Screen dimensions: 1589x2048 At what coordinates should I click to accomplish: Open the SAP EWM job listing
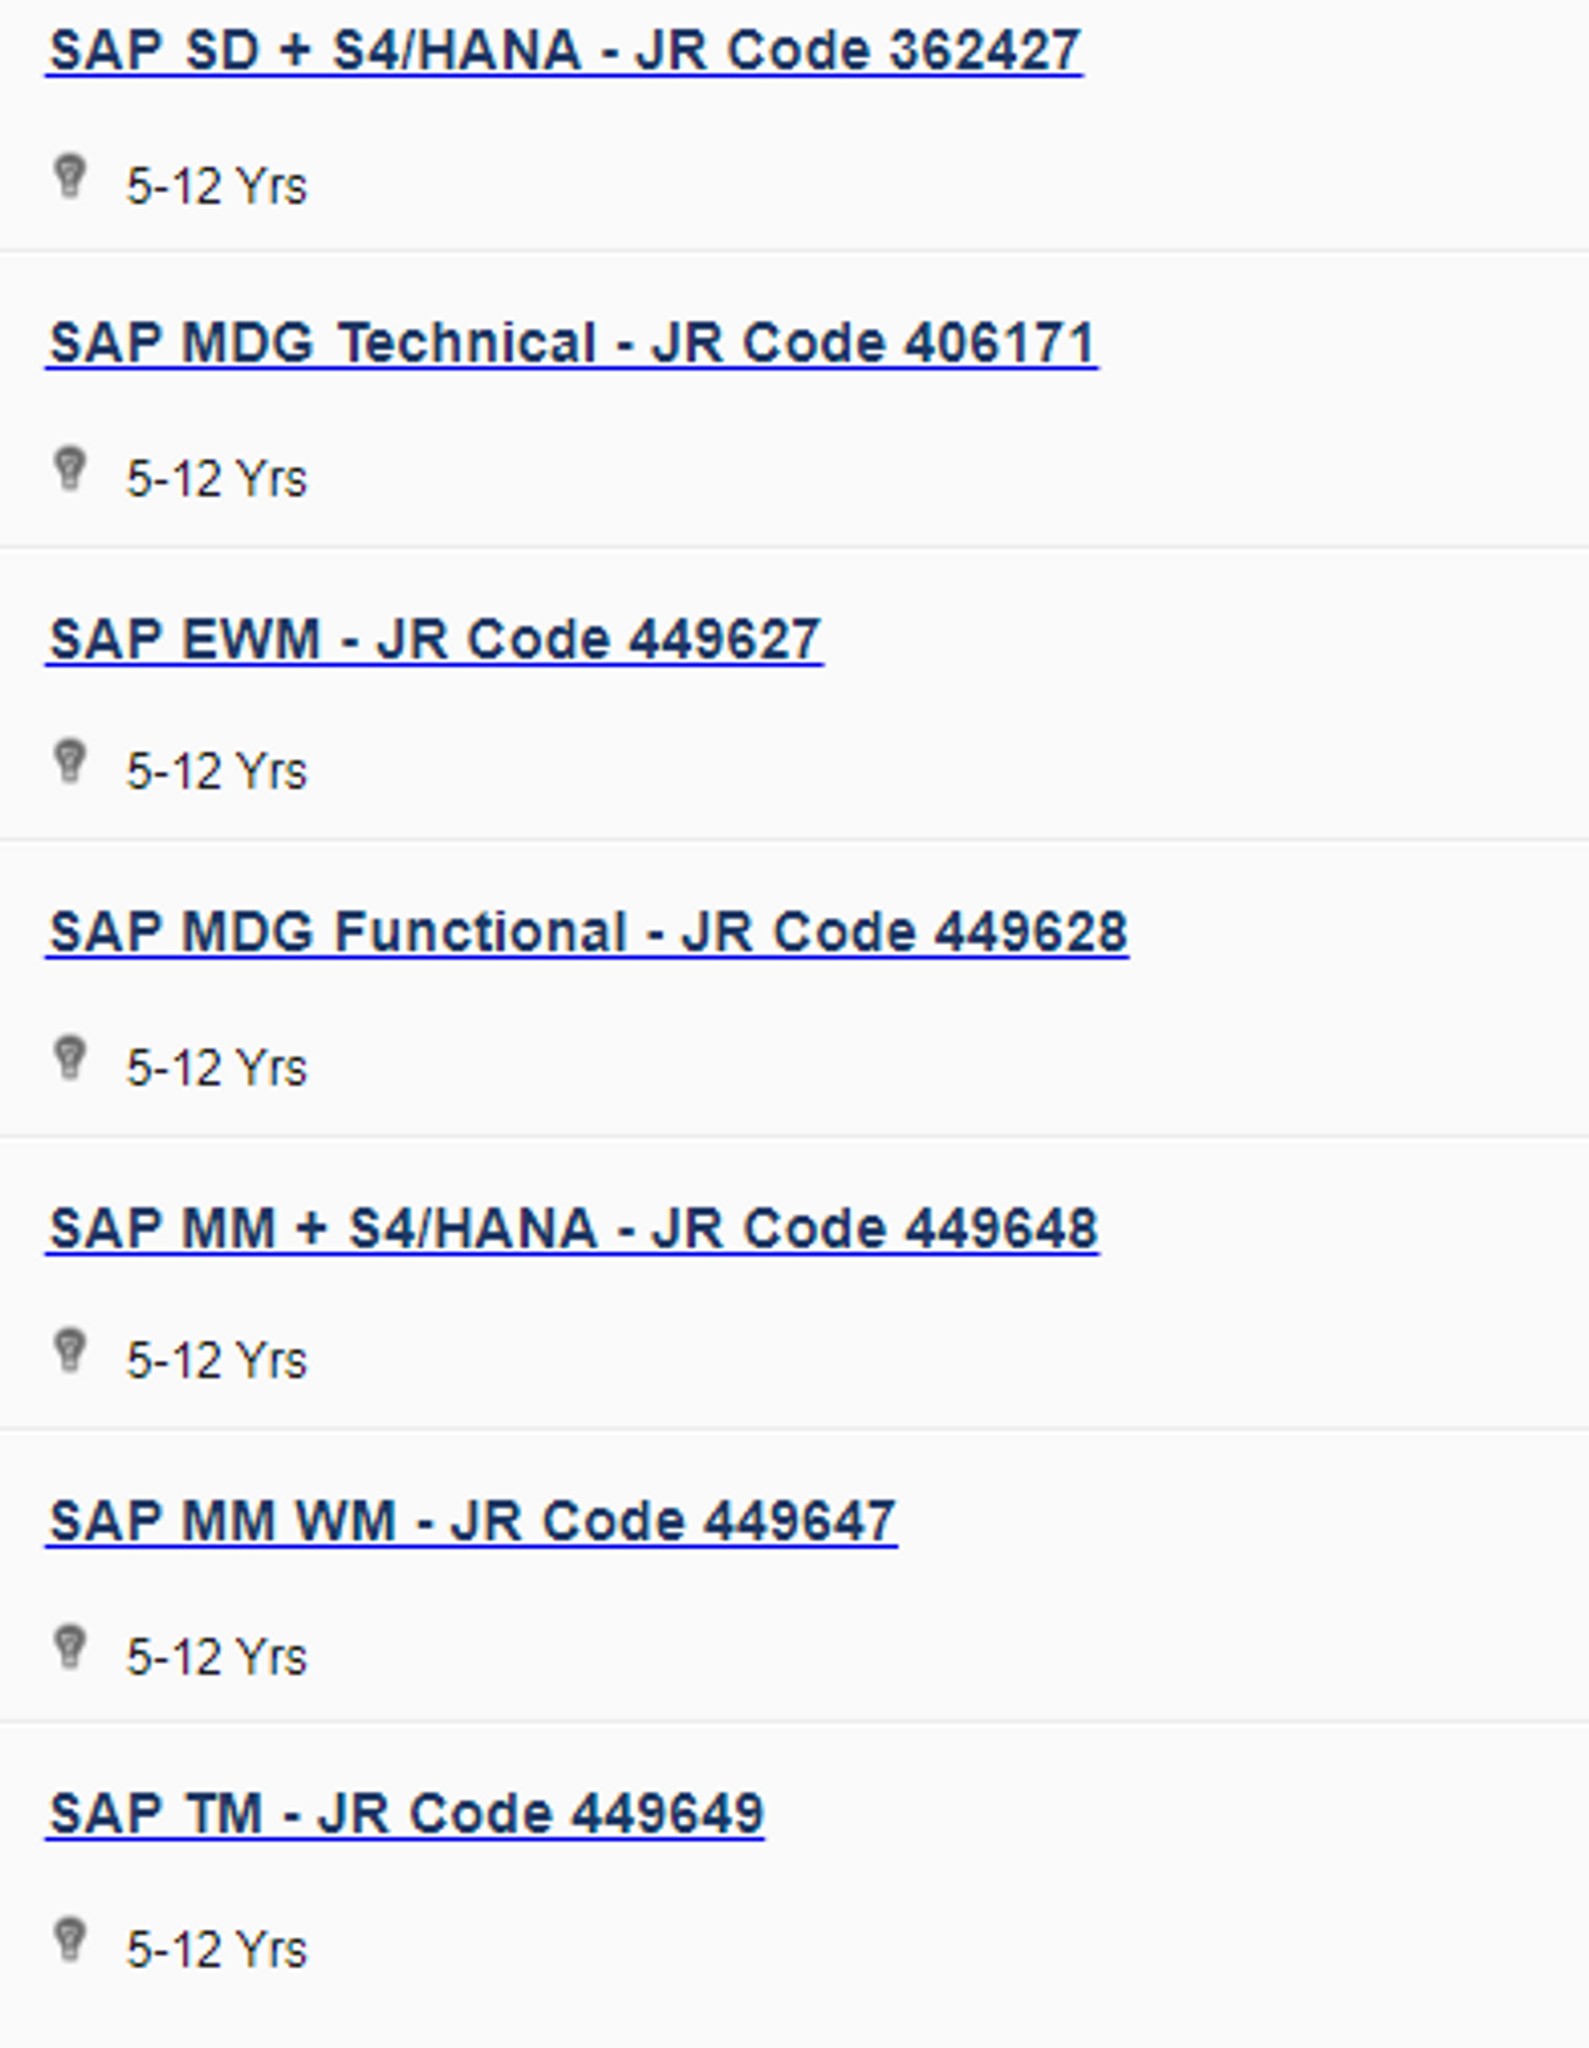[435, 639]
